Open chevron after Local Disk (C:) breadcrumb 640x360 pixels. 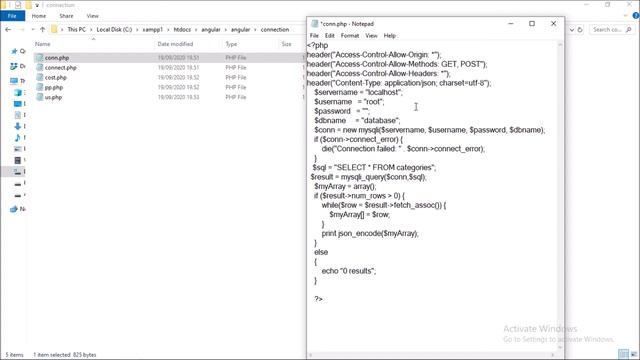point(137,29)
